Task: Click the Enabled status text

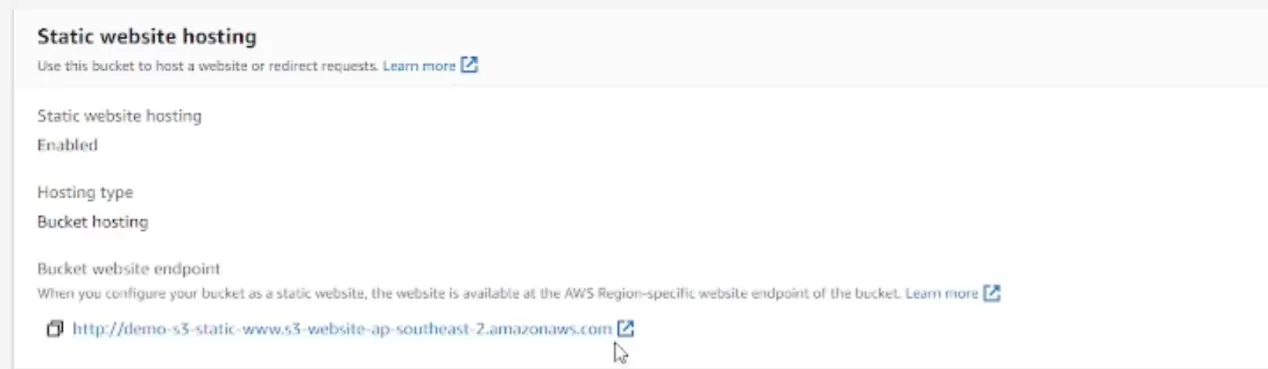Action: tap(67, 145)
